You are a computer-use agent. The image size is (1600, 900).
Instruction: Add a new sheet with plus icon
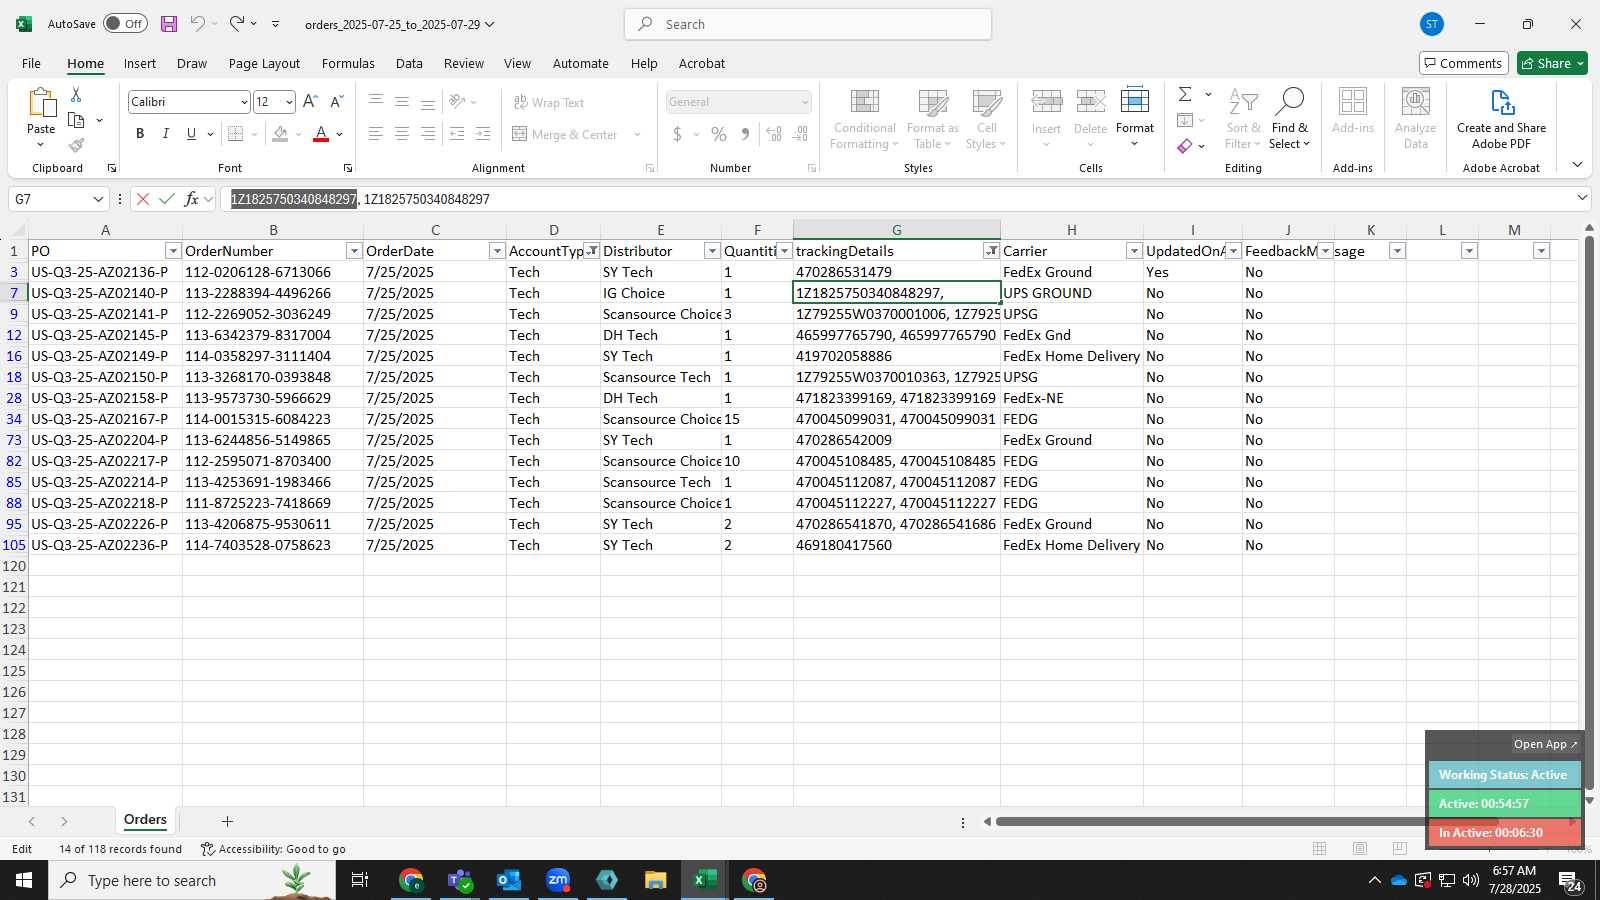[x=227, y=821]
